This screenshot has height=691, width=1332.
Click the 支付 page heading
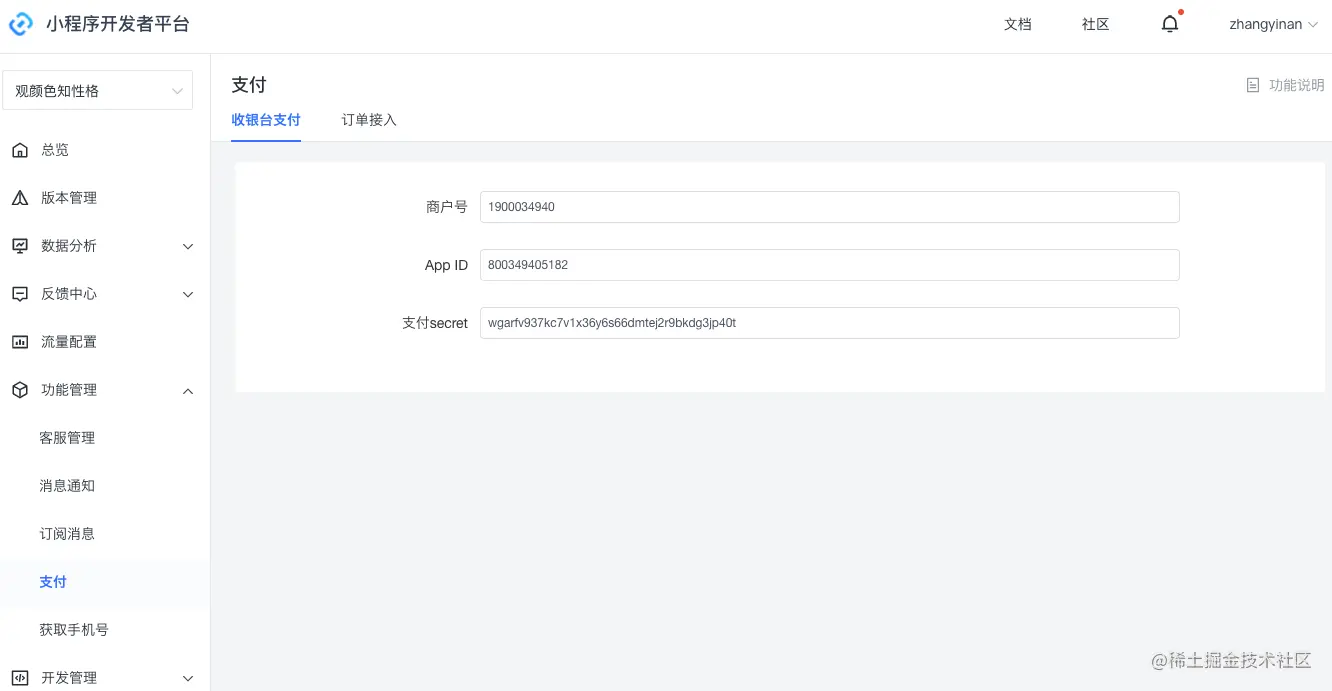[x=249, y=85]
